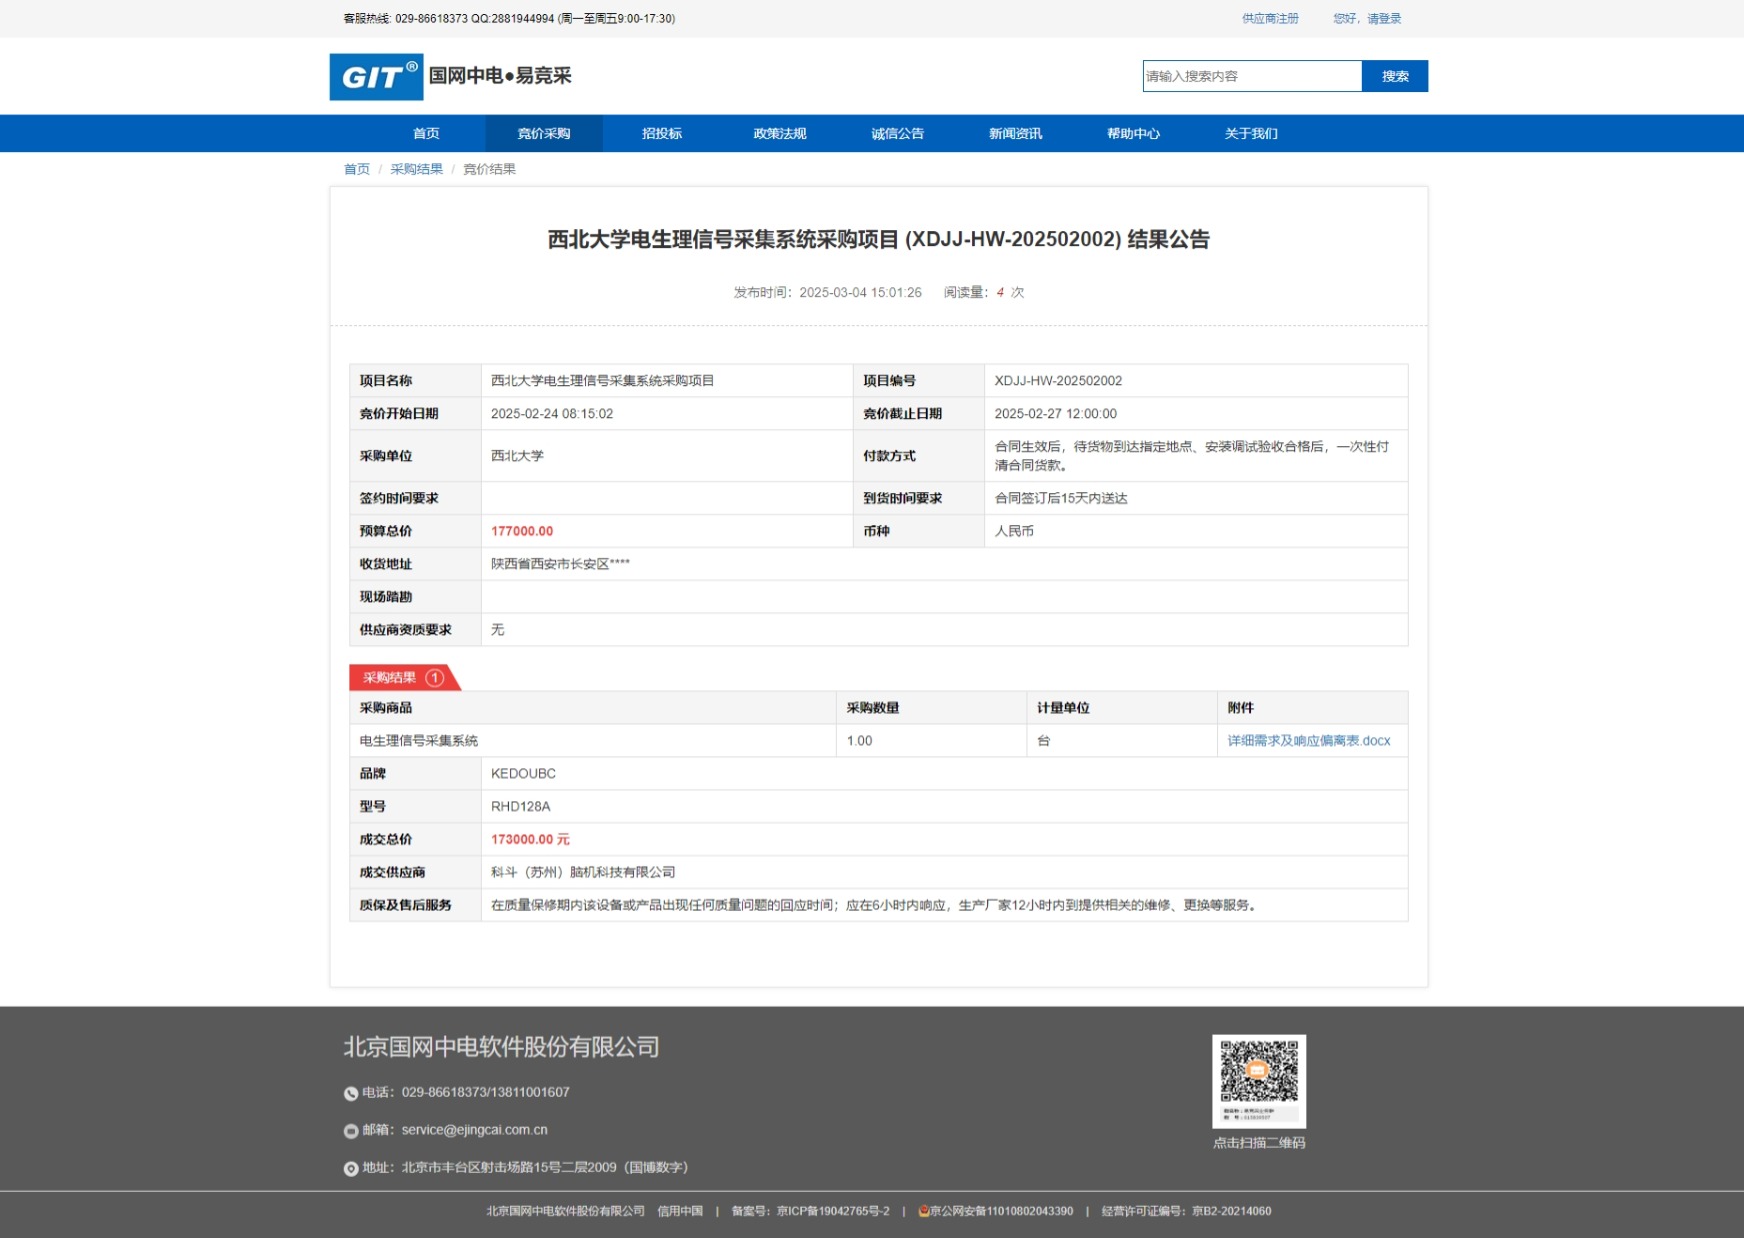Click the police badge icon beside 京公网安备

pos(923,1211)
